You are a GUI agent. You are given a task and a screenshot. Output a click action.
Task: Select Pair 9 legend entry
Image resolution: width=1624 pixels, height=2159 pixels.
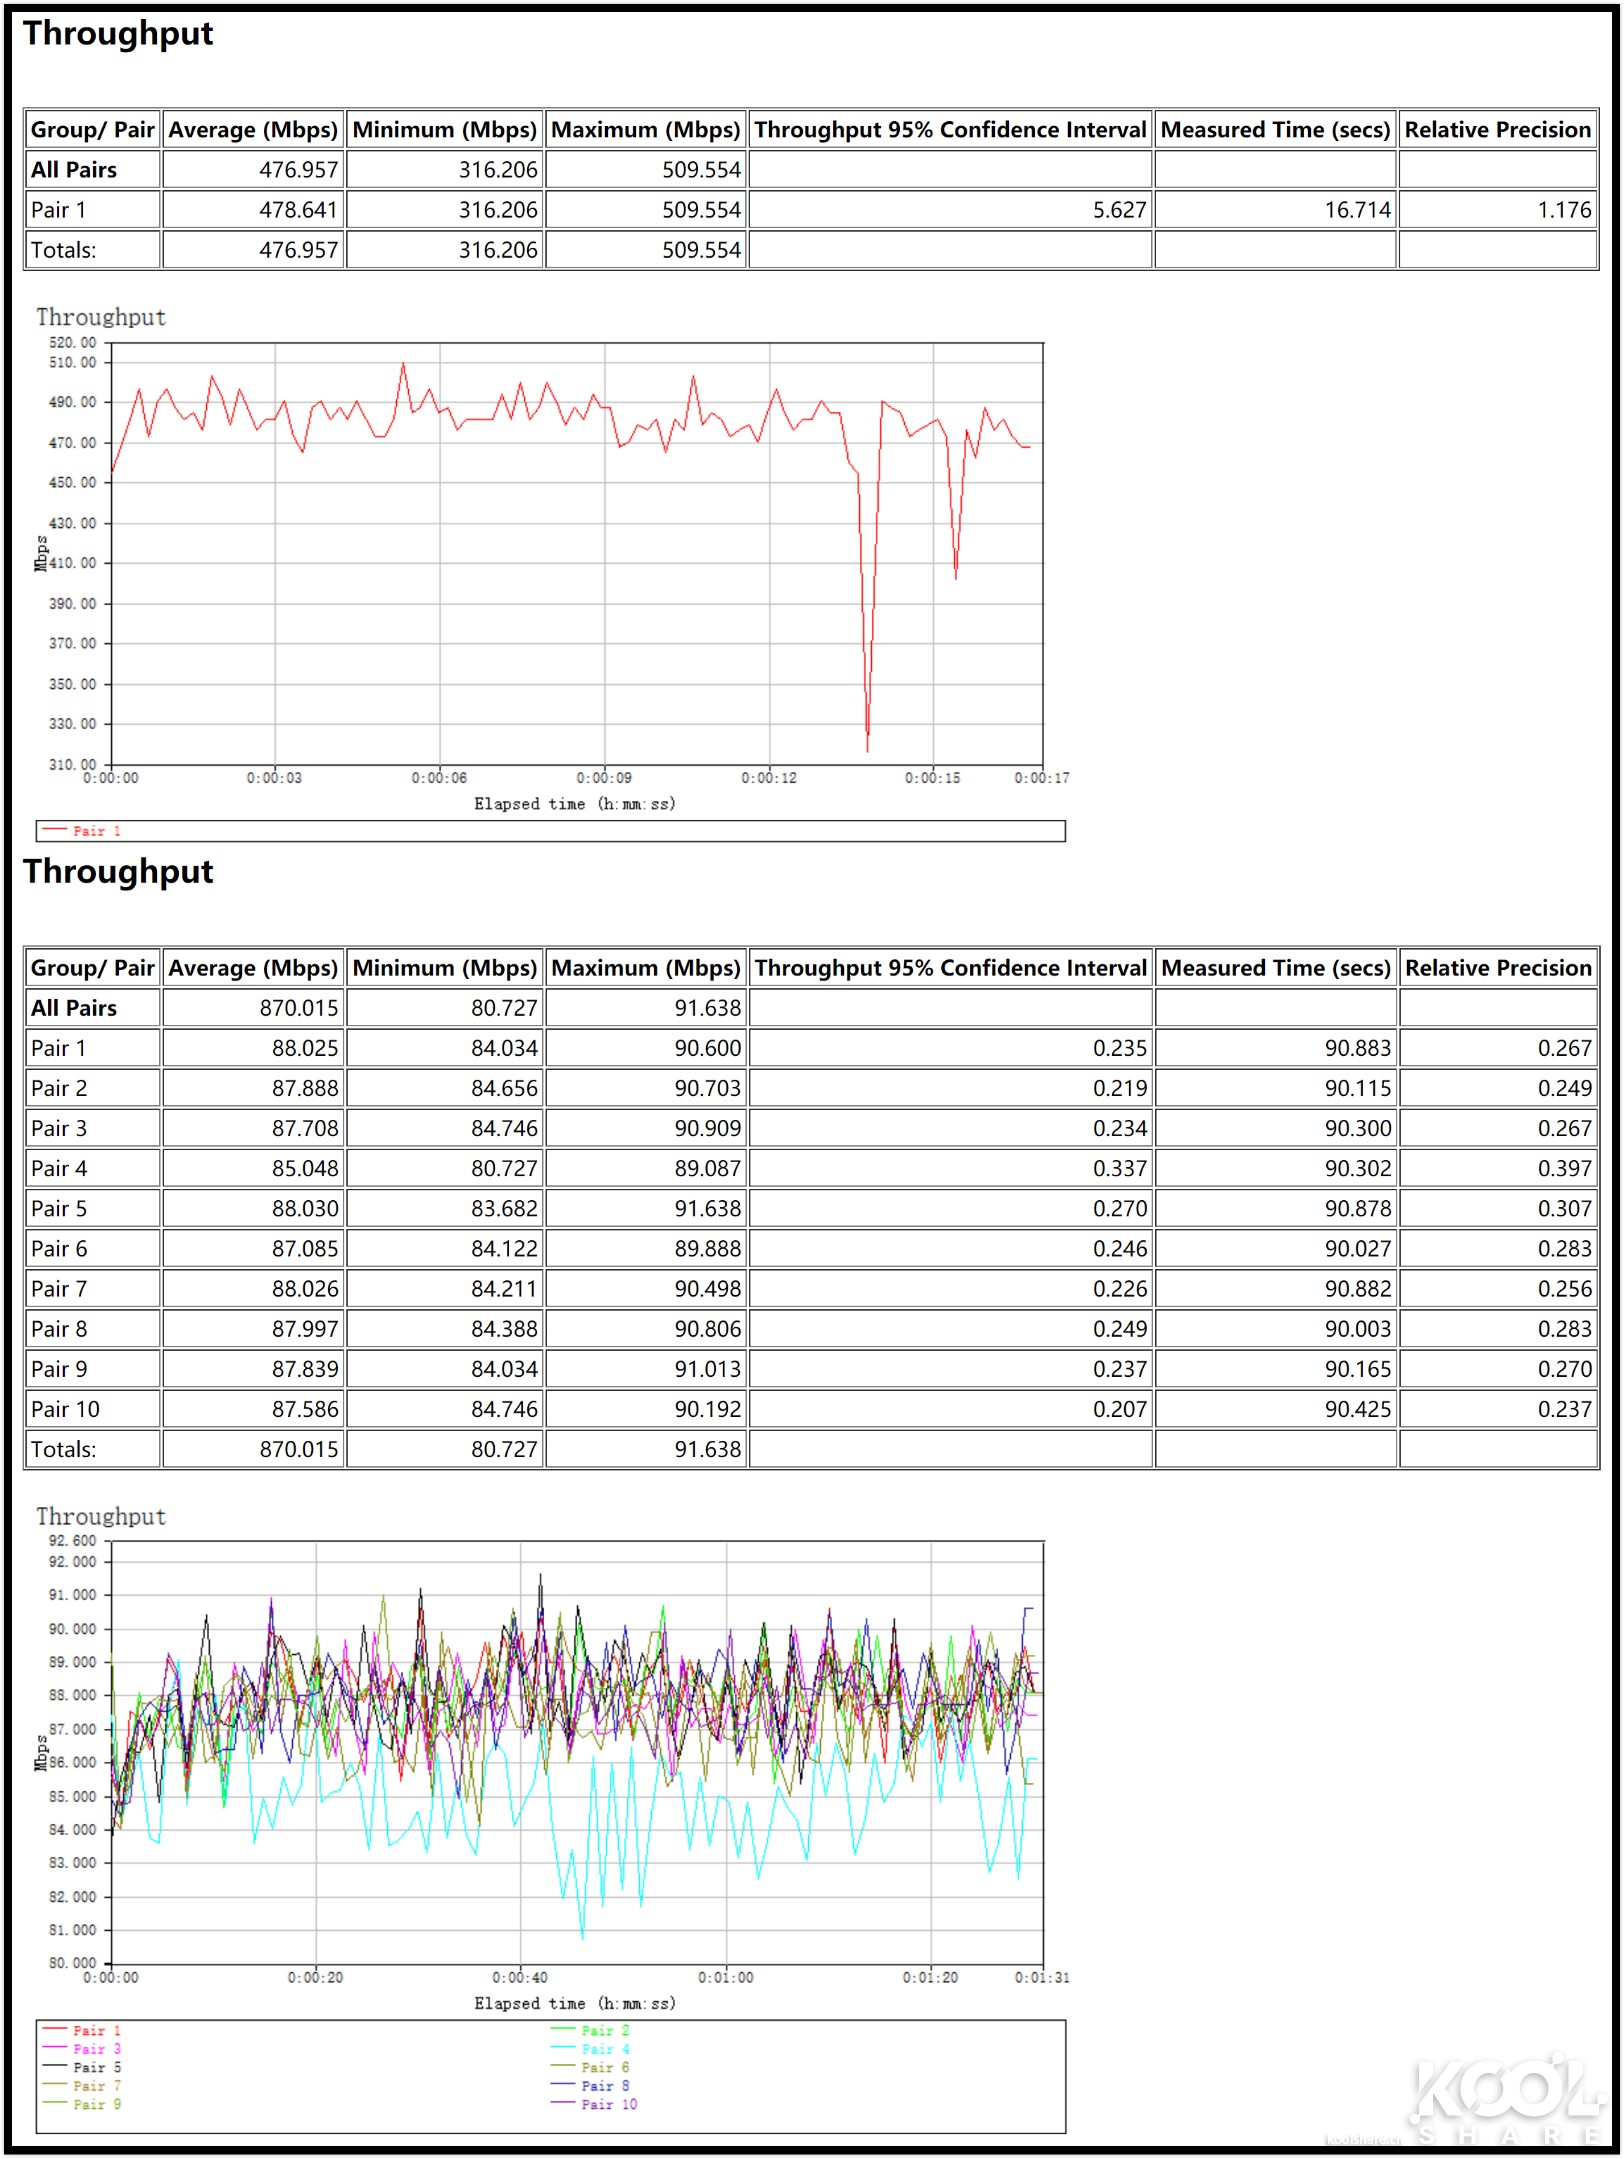click(82, 2104)
